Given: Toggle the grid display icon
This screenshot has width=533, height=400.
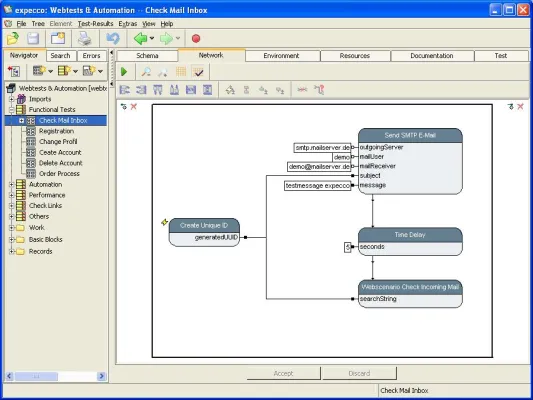Looking at the screenshot, I should (181, 72).
